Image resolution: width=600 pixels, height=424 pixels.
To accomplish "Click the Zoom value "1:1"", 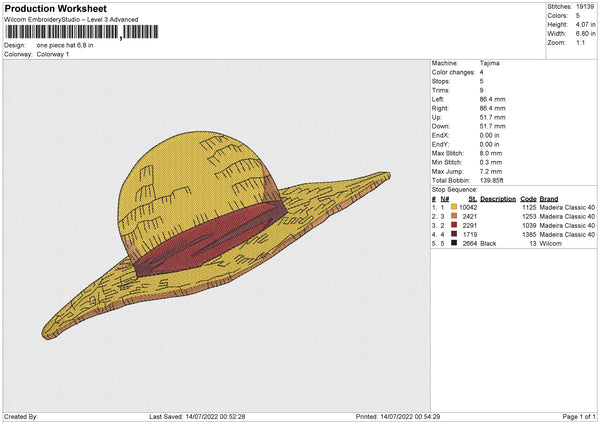I will (x=580, y=42).
